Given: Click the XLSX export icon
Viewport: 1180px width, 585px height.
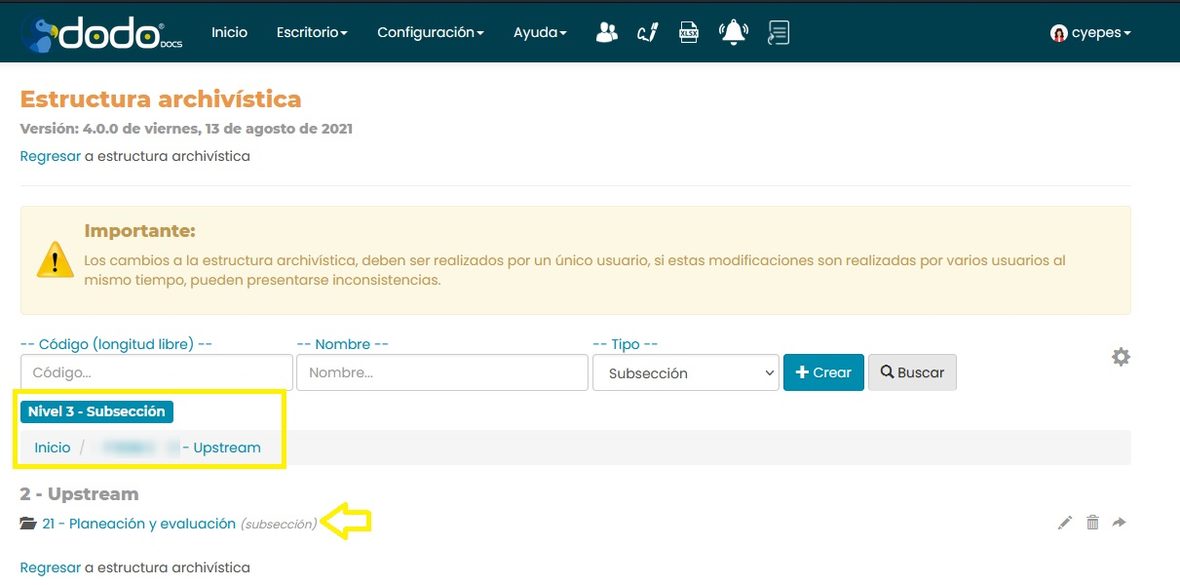Looking at the screenshot, I should tap(689, 32).
